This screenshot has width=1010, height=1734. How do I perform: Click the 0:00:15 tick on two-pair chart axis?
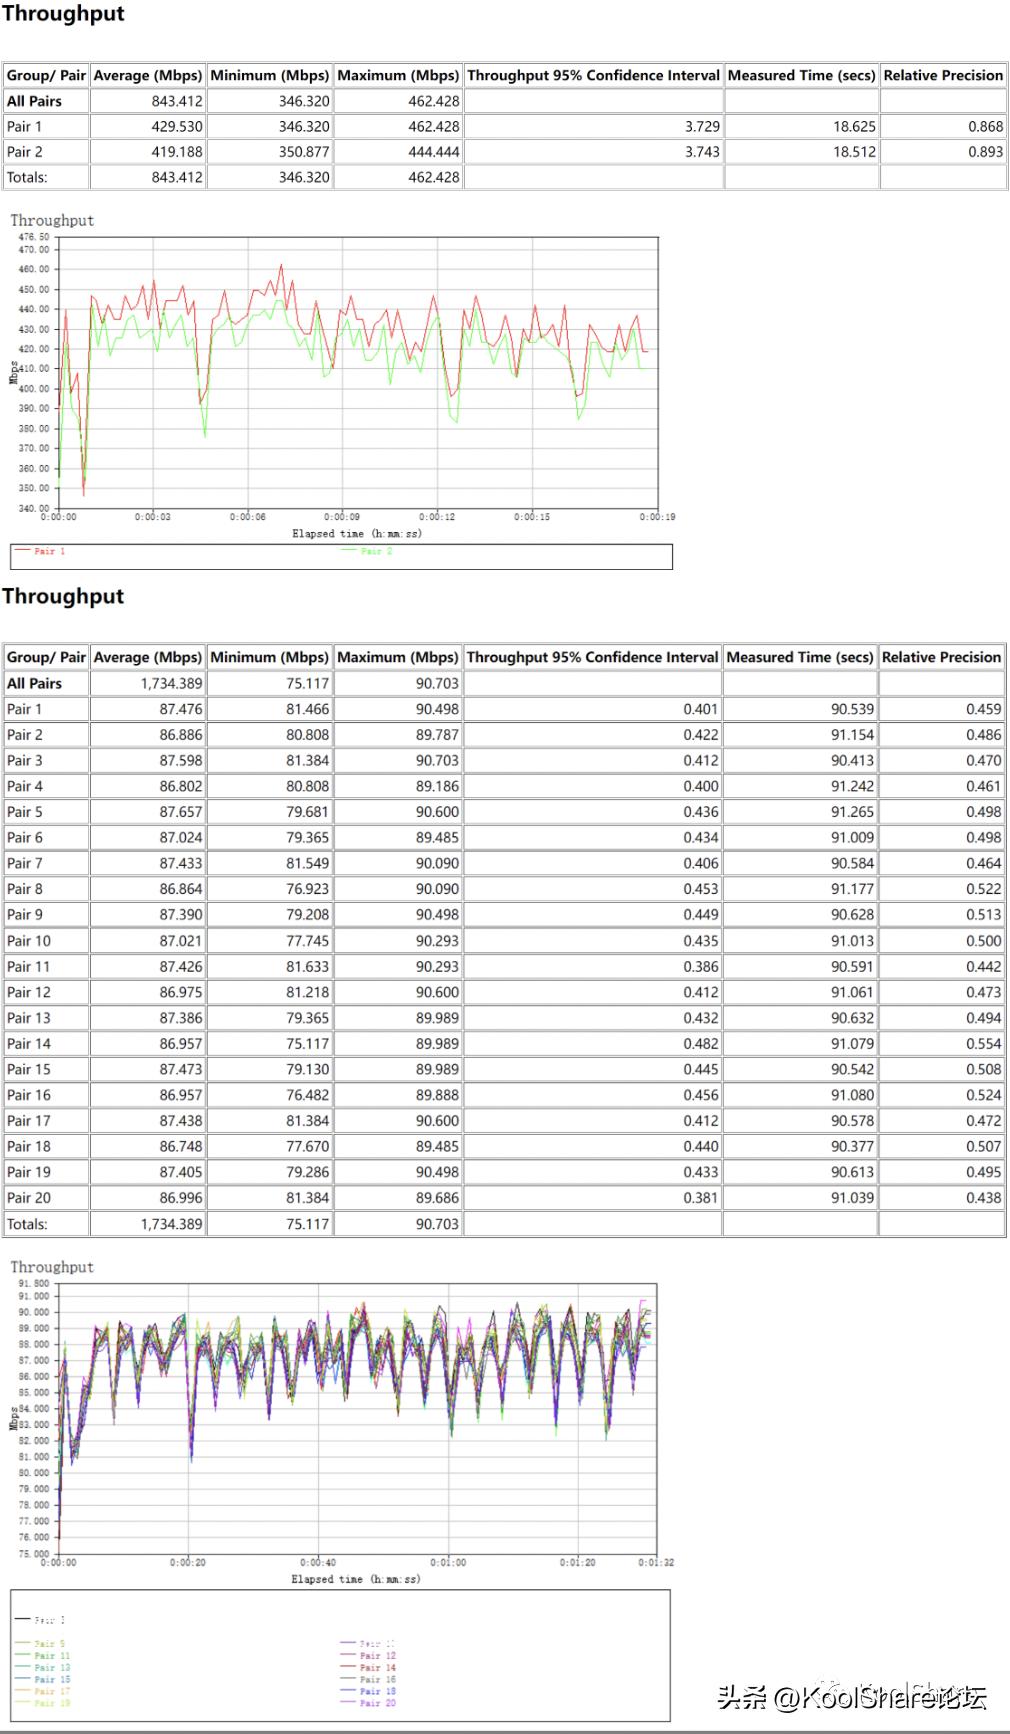pos(532,517)
